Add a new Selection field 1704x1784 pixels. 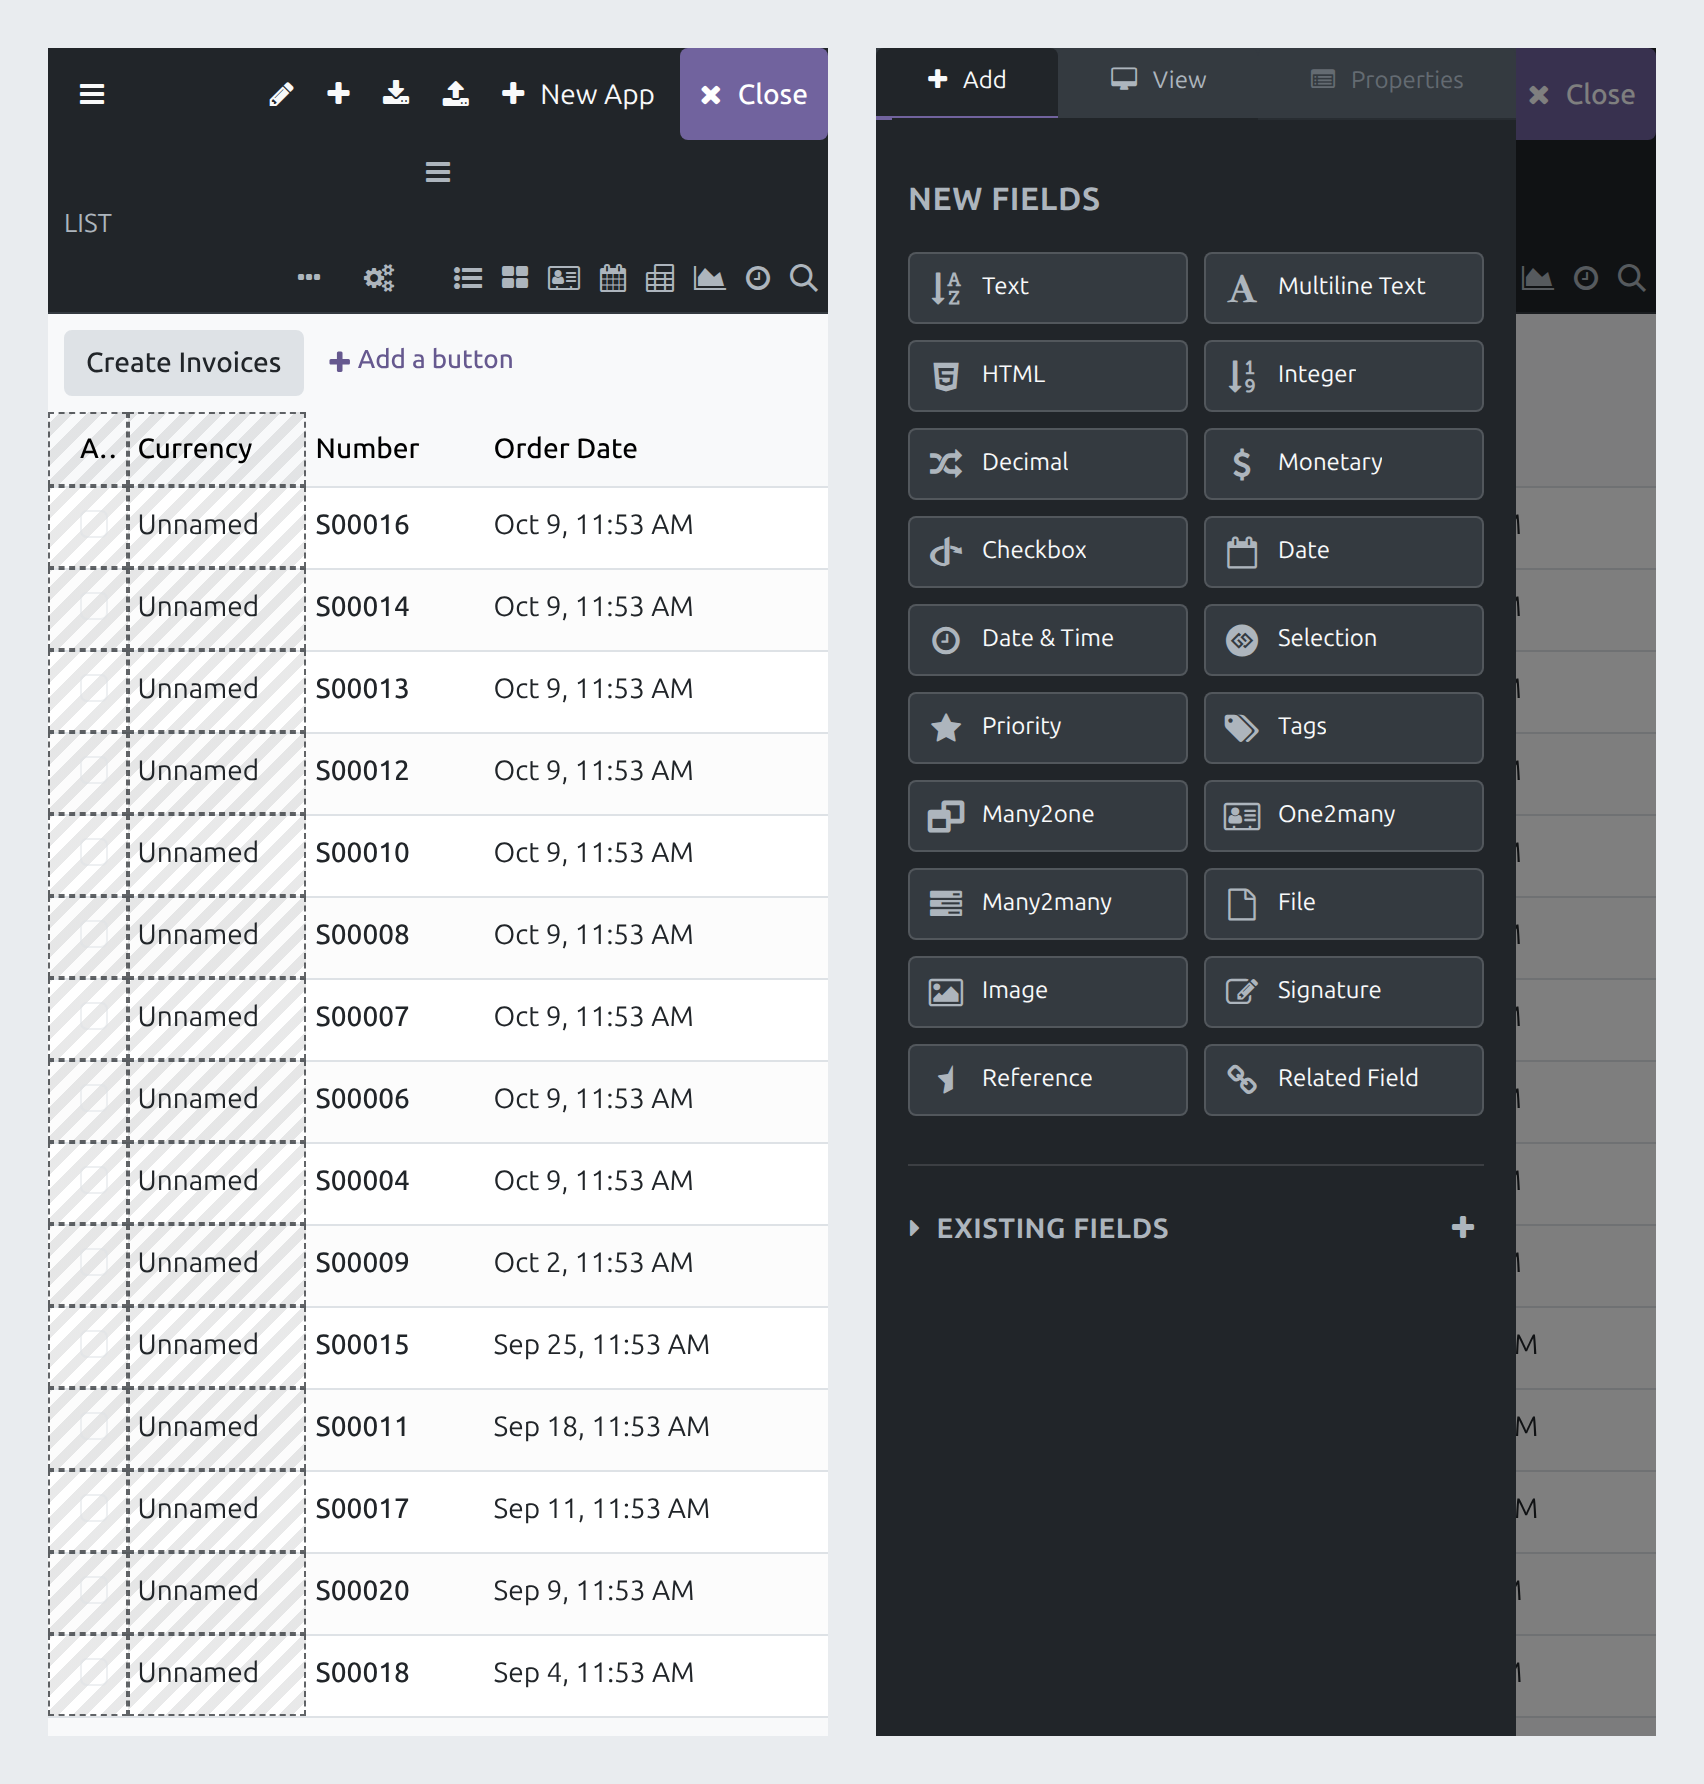[1344, 640]
